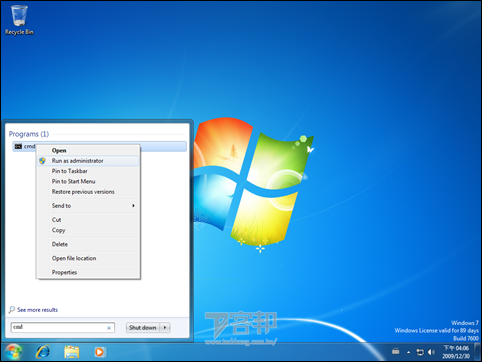Select Send to in the context menu

(88, 206)
